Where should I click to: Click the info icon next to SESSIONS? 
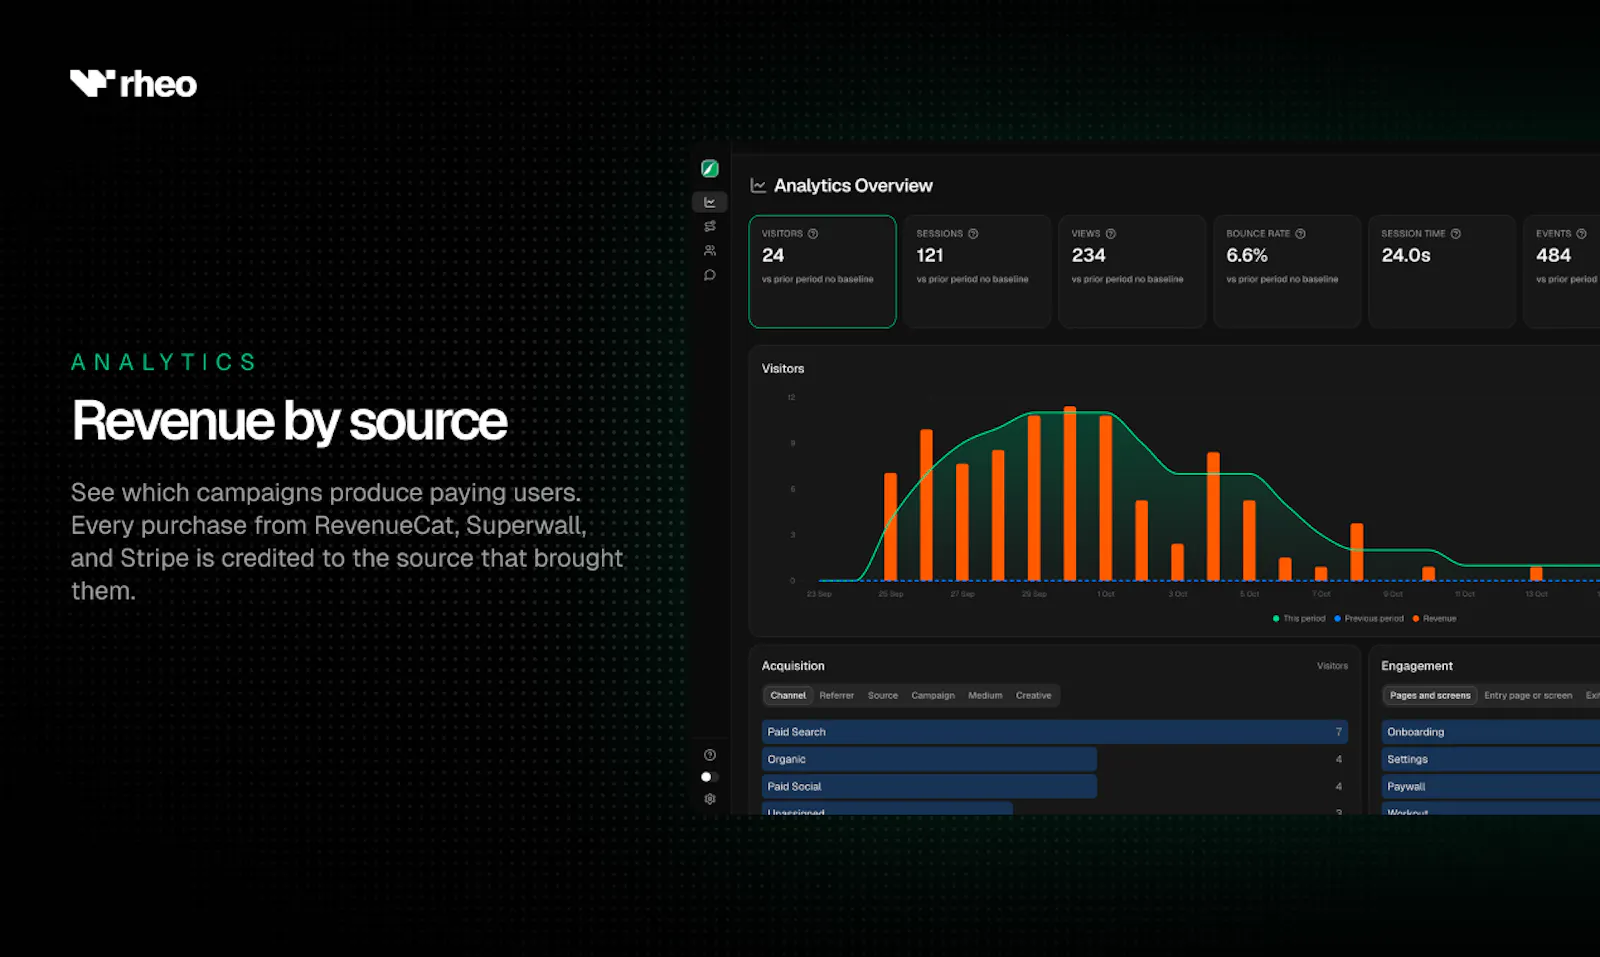tap(973, 234)
